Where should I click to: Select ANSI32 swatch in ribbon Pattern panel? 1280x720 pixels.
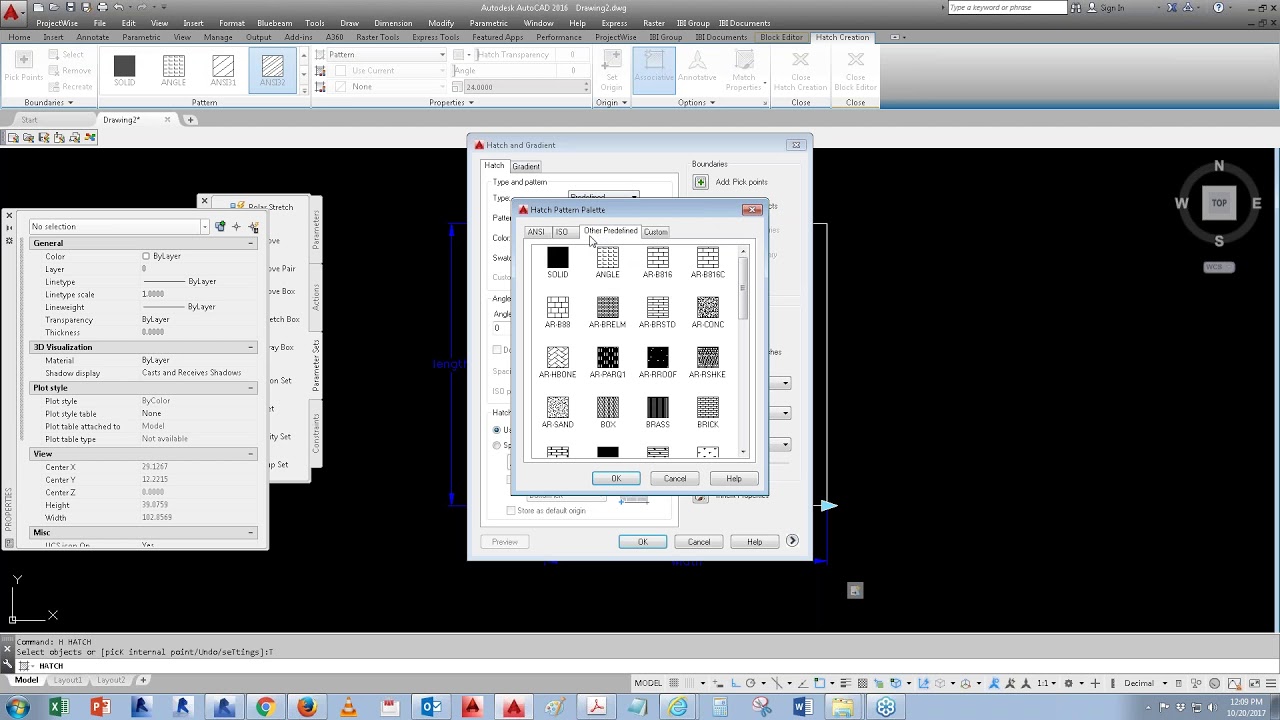click(272, 69)
